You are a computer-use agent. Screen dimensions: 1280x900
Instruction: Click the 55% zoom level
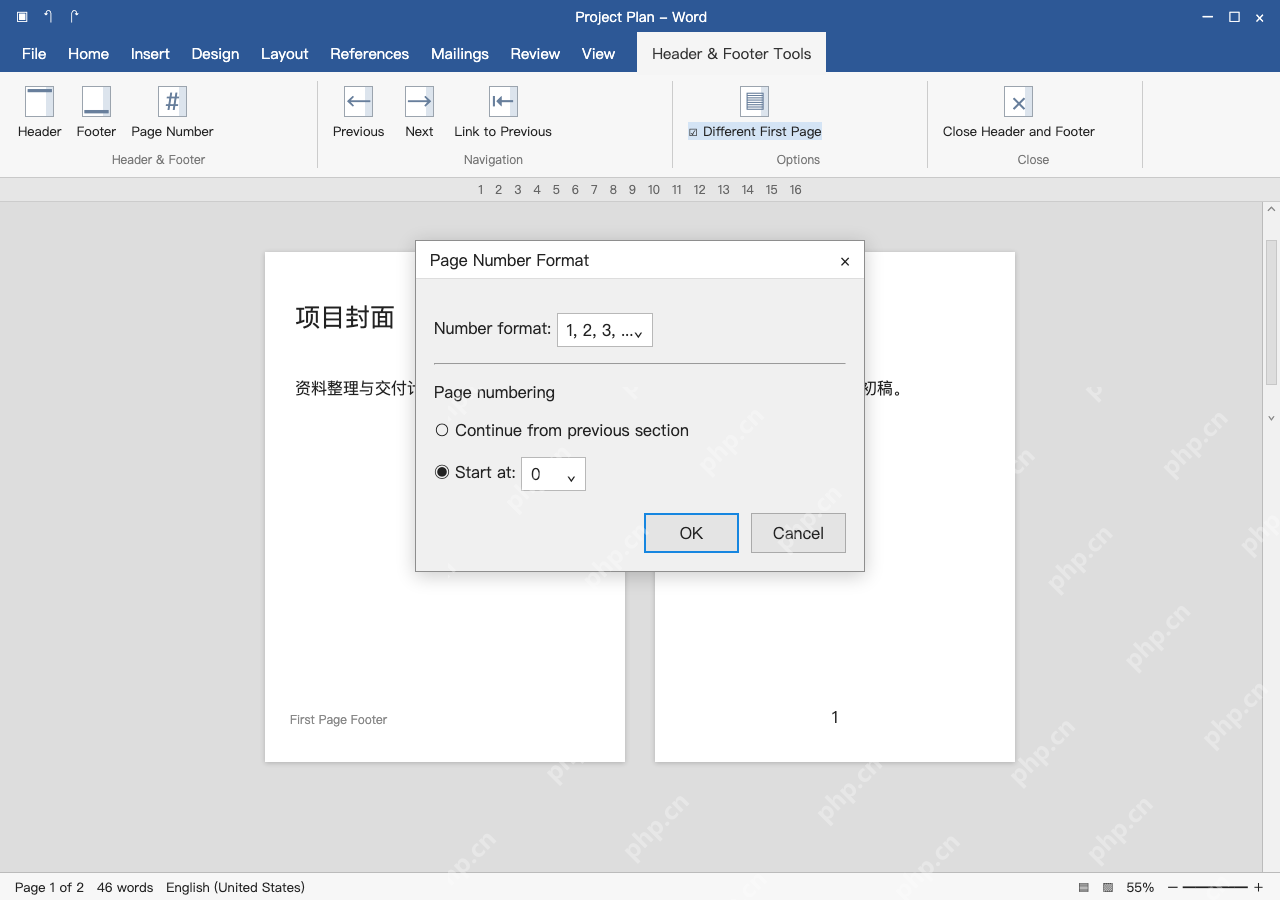tap(1140, 887)
